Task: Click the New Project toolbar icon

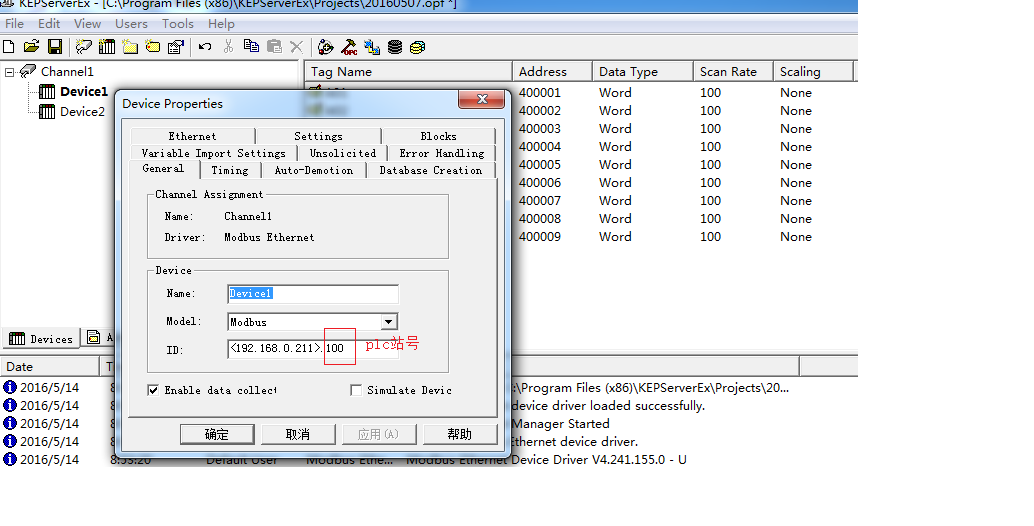Action: point(9,47)
